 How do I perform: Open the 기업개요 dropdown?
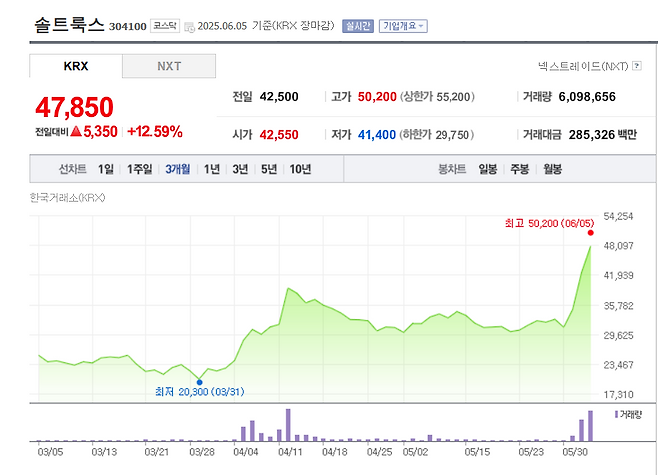click(x=404, y=26)
